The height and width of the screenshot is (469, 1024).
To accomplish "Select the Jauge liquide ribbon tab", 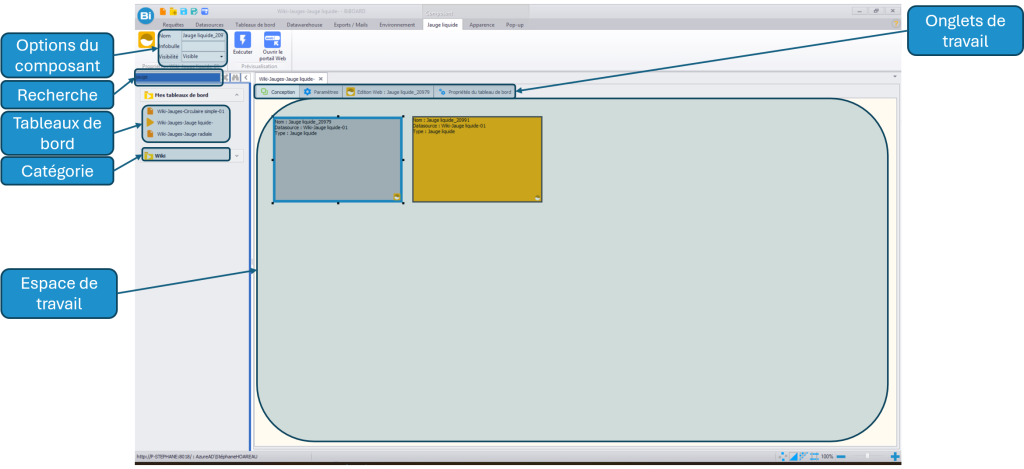I will [443, 25].
